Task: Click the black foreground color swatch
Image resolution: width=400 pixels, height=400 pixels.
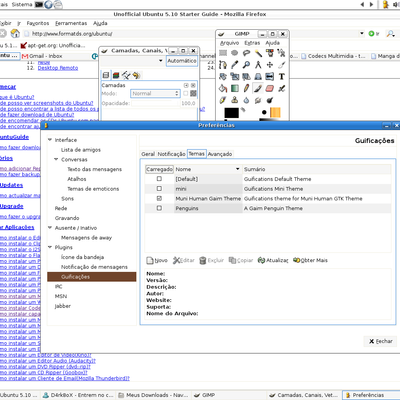Action: (x=231, y=113)
